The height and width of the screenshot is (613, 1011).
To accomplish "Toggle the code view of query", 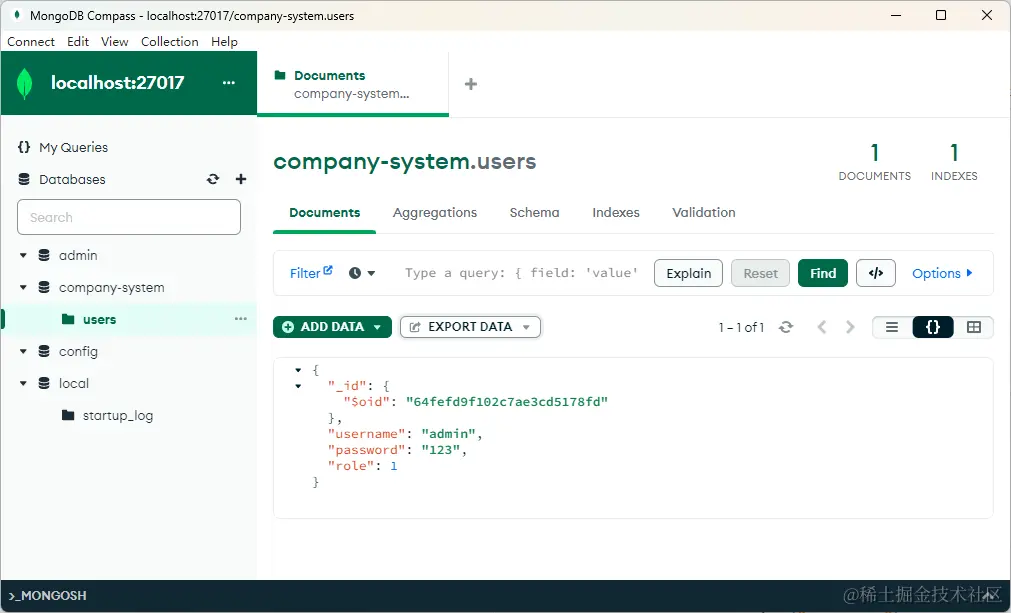I will coord(876,273).
